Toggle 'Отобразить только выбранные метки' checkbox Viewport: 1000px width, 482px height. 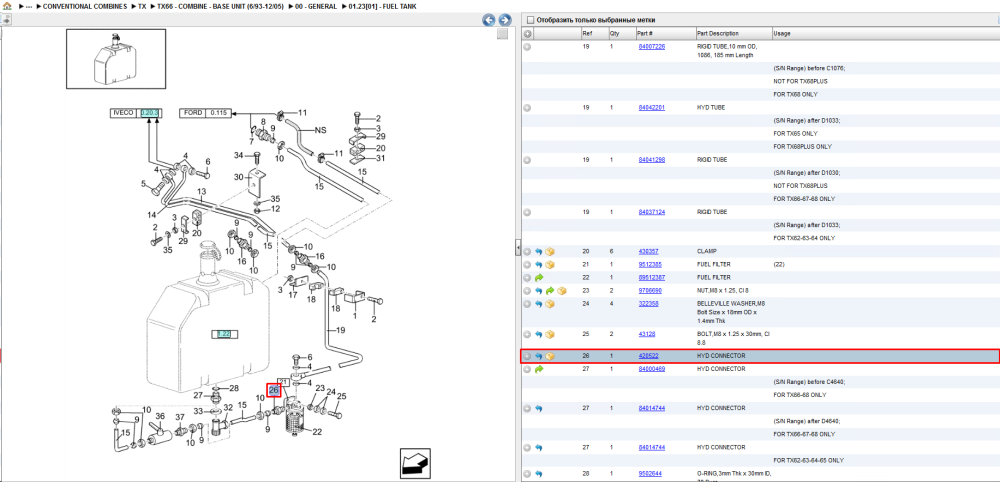pos(531,20)
